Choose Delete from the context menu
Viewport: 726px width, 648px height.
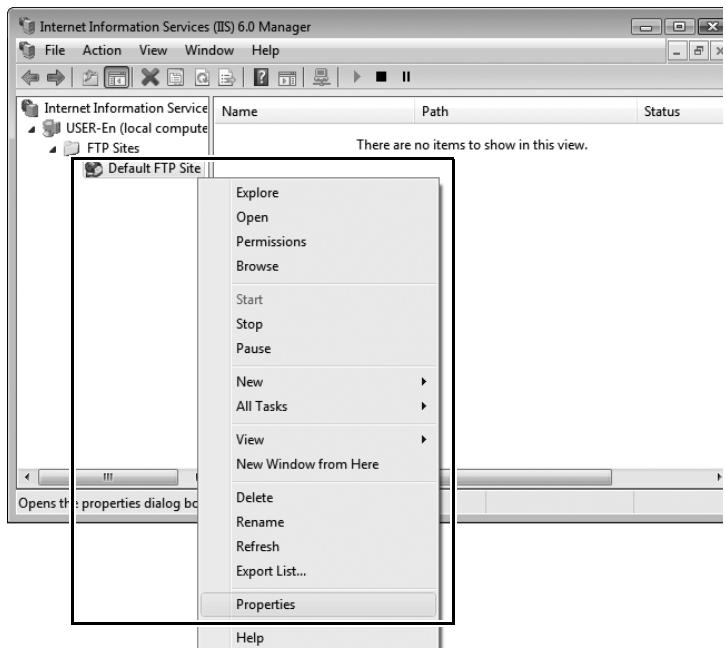(319, 498)
